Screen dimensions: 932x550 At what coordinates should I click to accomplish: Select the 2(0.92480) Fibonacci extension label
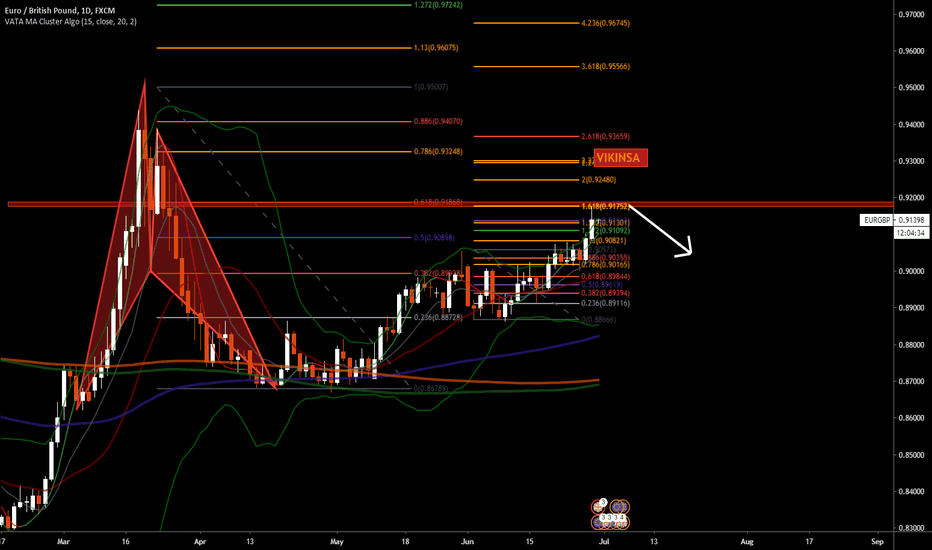pos(599,180)
